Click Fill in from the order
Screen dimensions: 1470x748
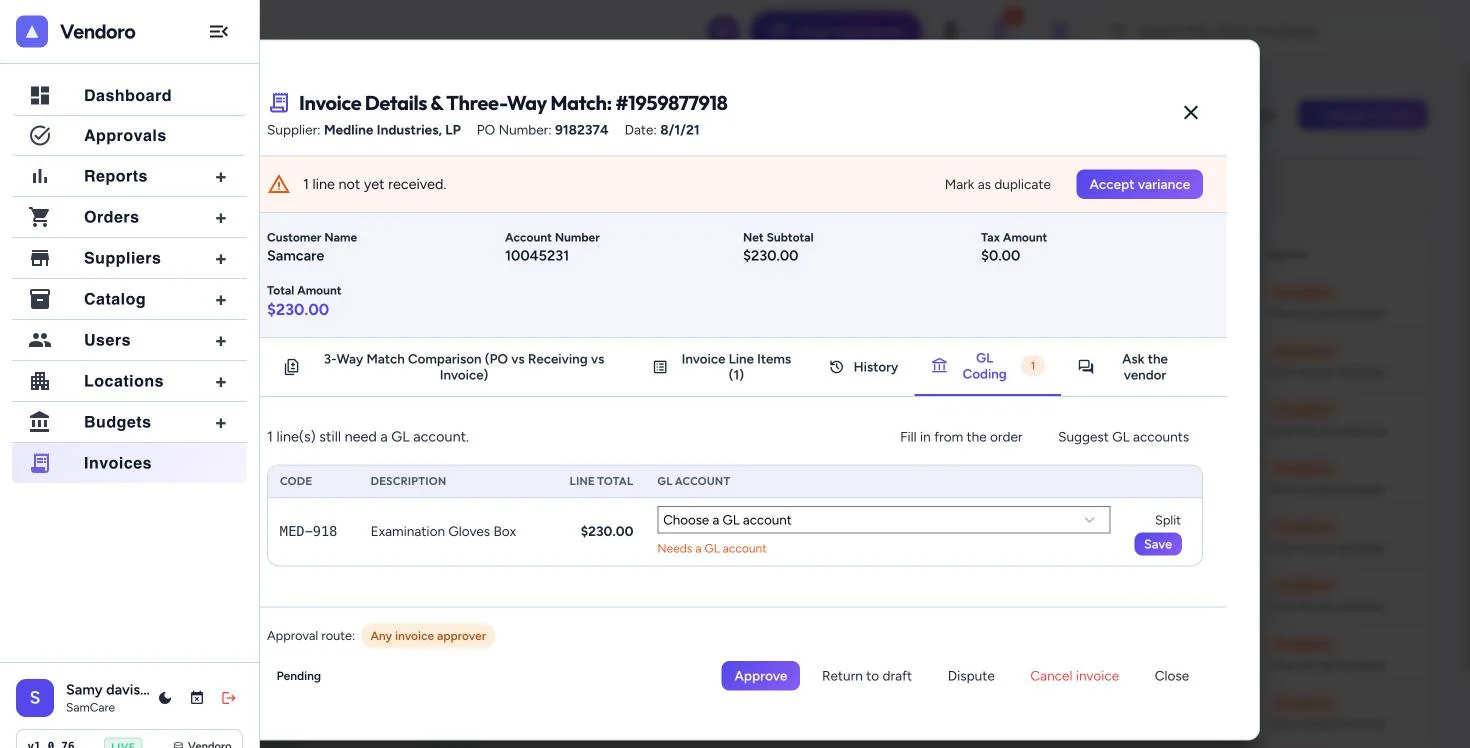[x=961, y=437]
